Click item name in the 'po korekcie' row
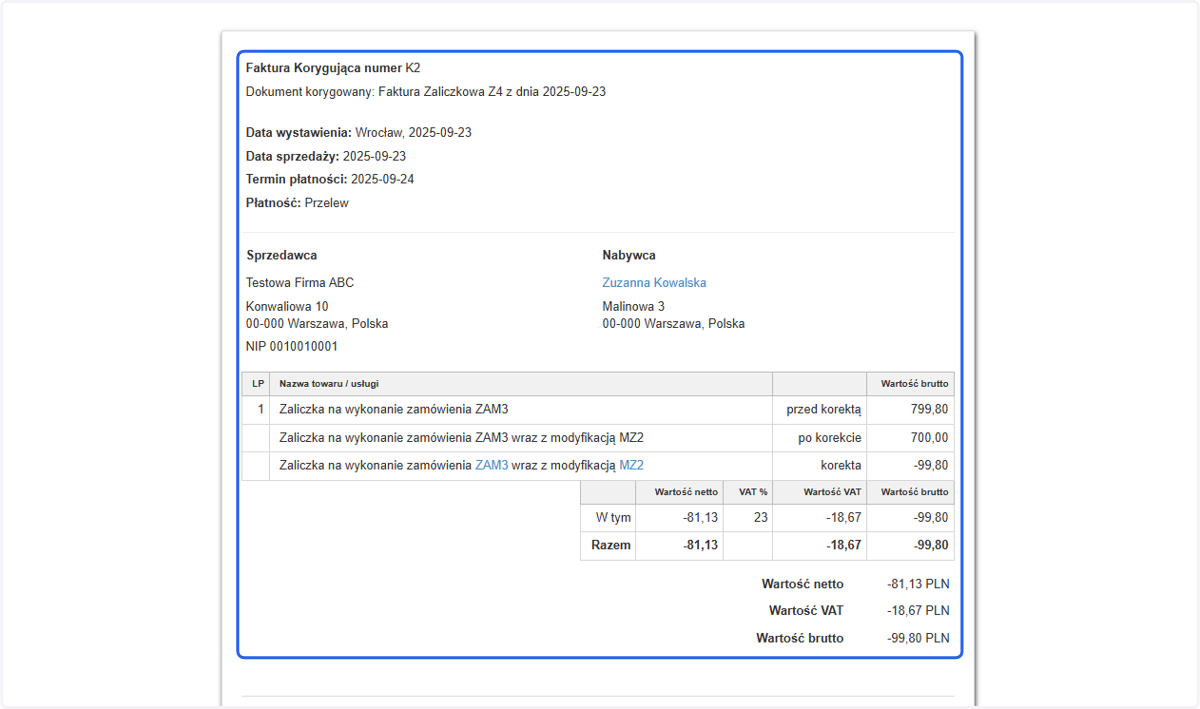The image size is (1200, 709). (461, 437)
